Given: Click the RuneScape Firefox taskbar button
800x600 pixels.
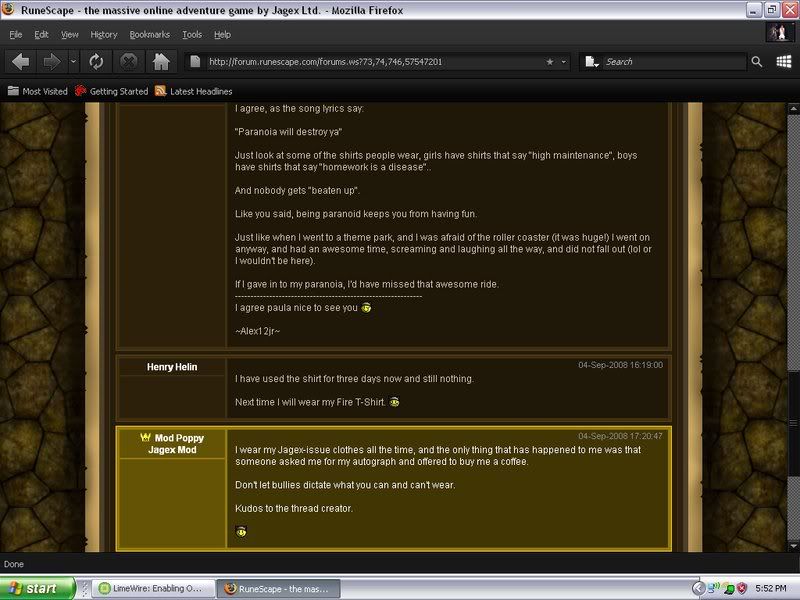Looking at the screenshot, I should click(279, 588).
